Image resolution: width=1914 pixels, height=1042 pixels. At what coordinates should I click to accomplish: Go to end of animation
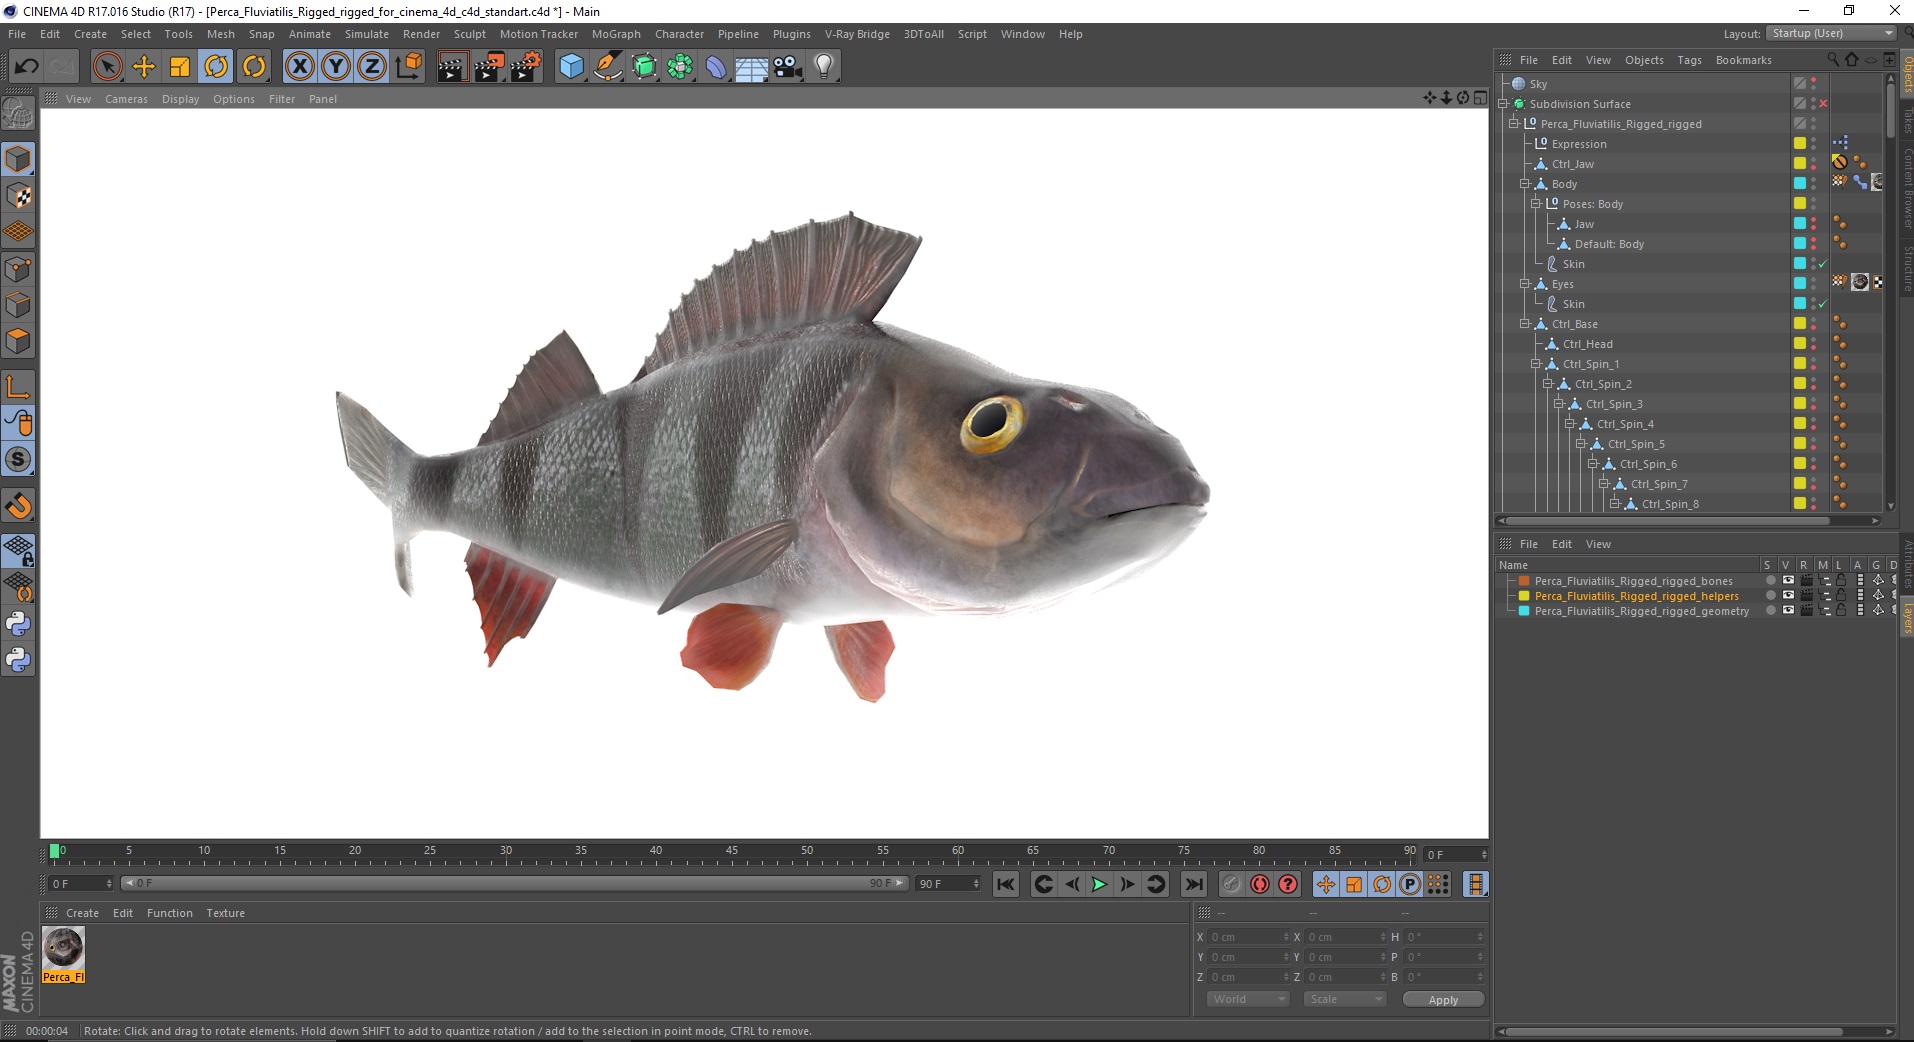(1194, 884)
